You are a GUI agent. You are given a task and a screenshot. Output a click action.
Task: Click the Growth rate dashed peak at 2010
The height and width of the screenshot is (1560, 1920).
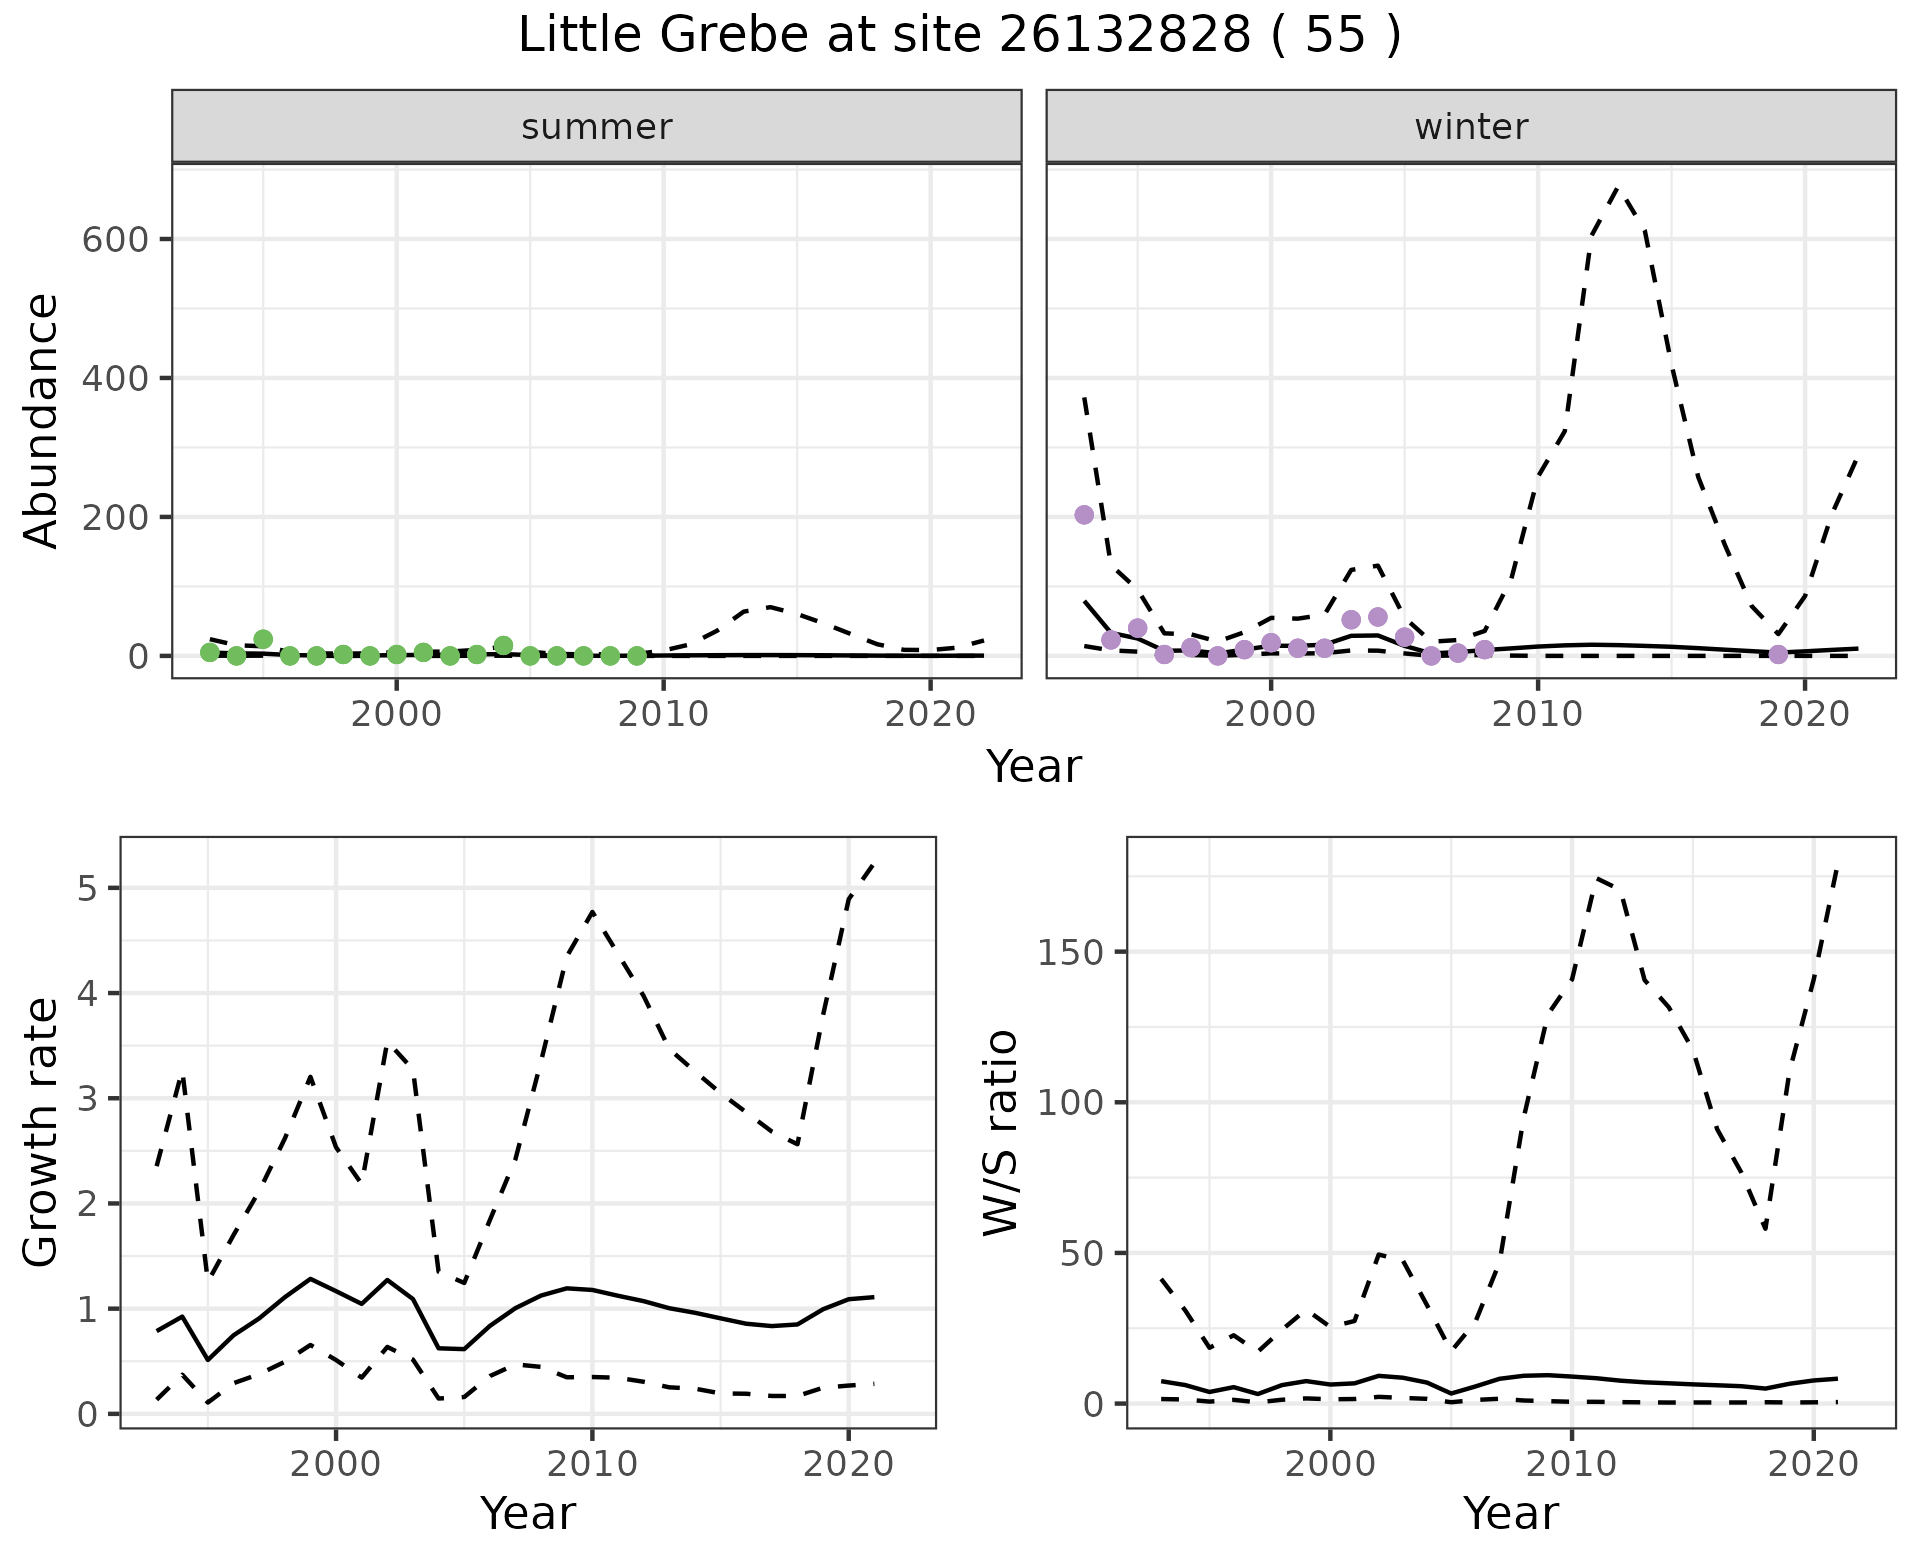point(592,911)
